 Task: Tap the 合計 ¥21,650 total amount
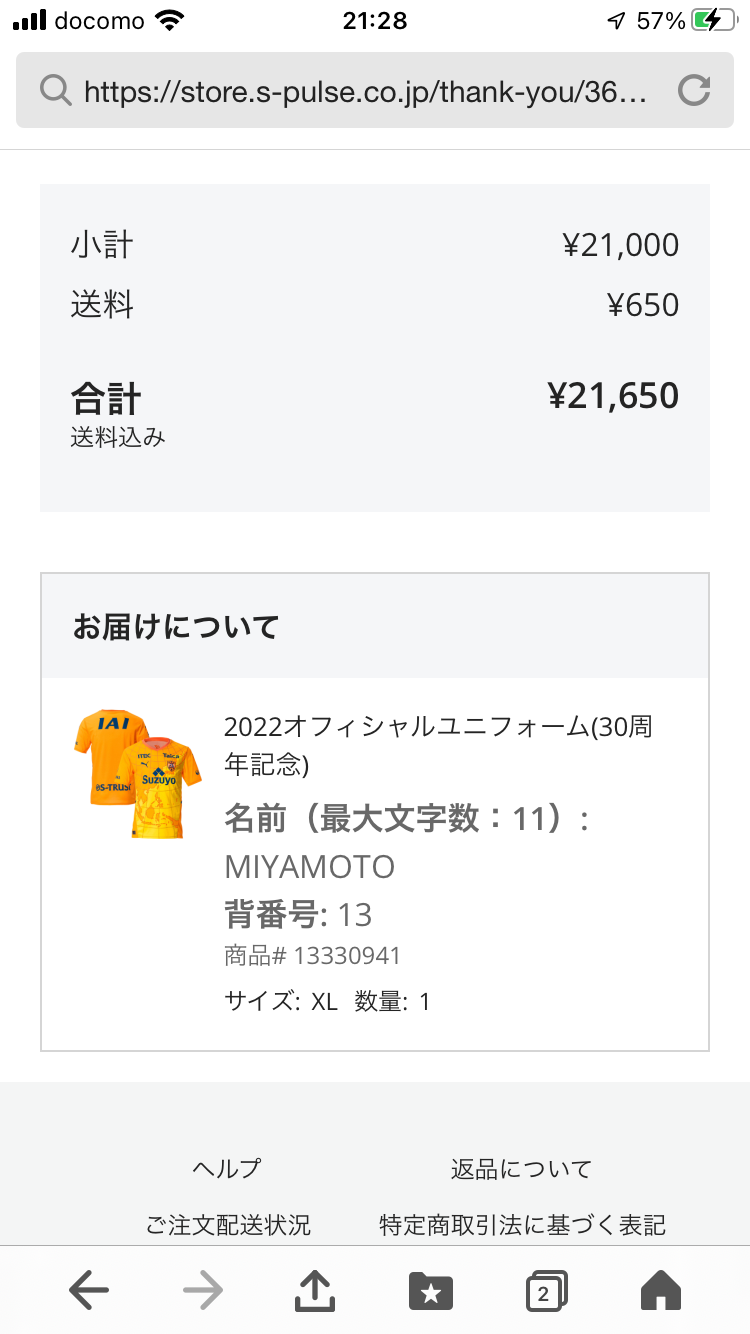click(x=613, y=396)
